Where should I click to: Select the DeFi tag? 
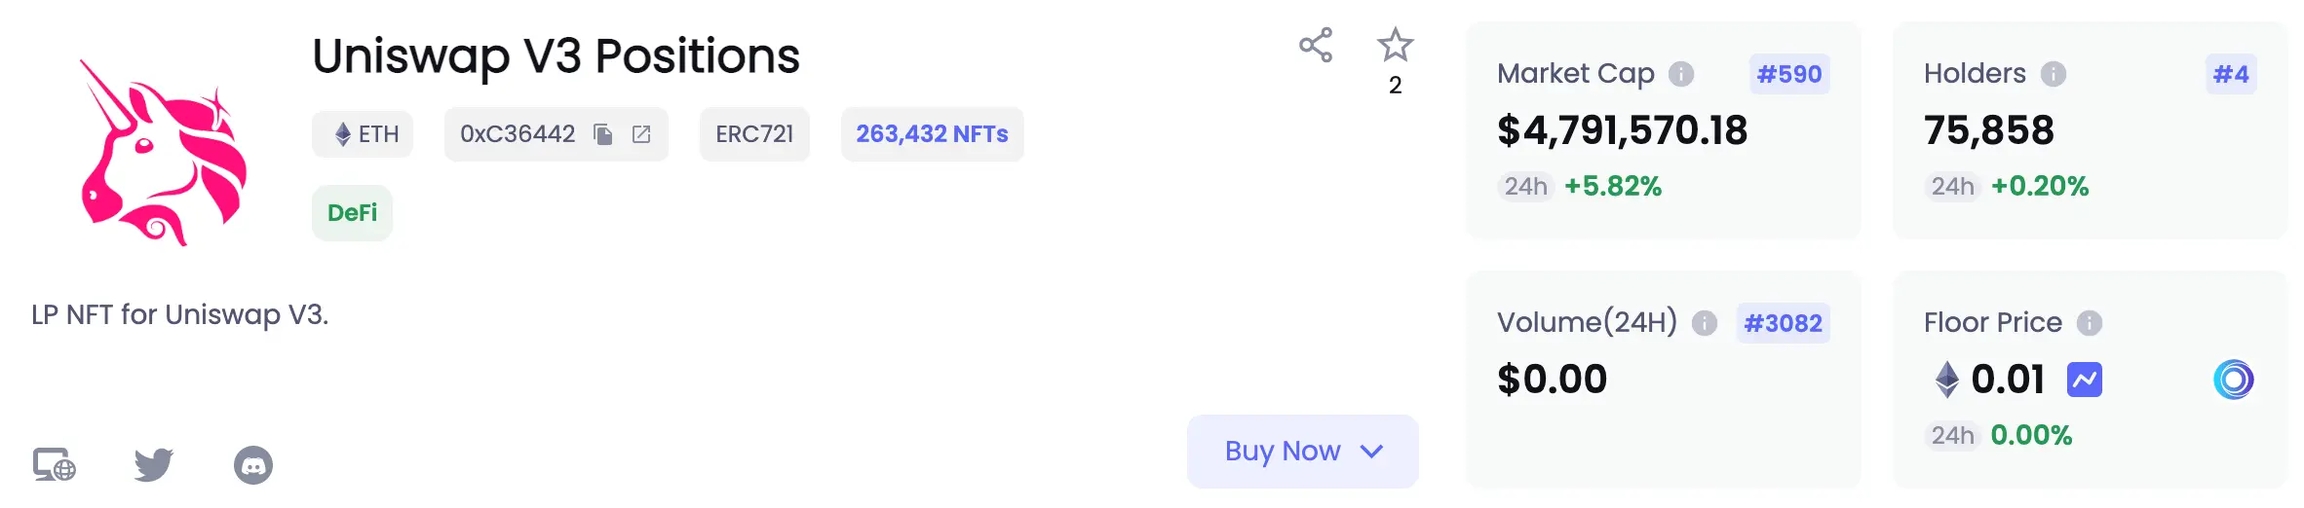pyautogui.click(x=352, y=213)
